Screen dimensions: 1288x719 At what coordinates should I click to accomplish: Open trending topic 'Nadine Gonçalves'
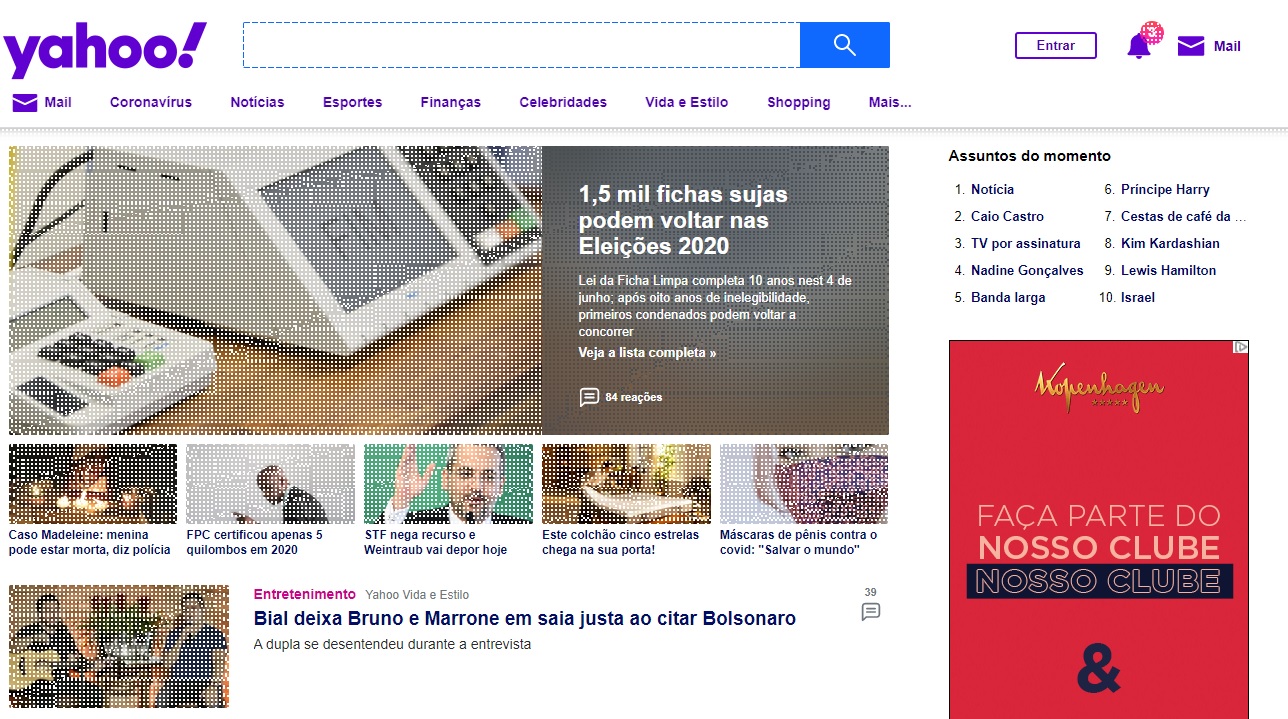(1027, 270)
